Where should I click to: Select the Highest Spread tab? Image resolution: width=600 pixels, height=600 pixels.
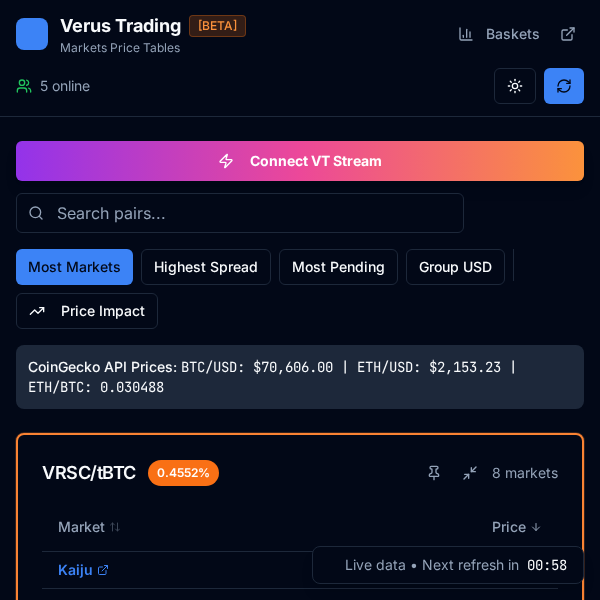pos(206,267)
